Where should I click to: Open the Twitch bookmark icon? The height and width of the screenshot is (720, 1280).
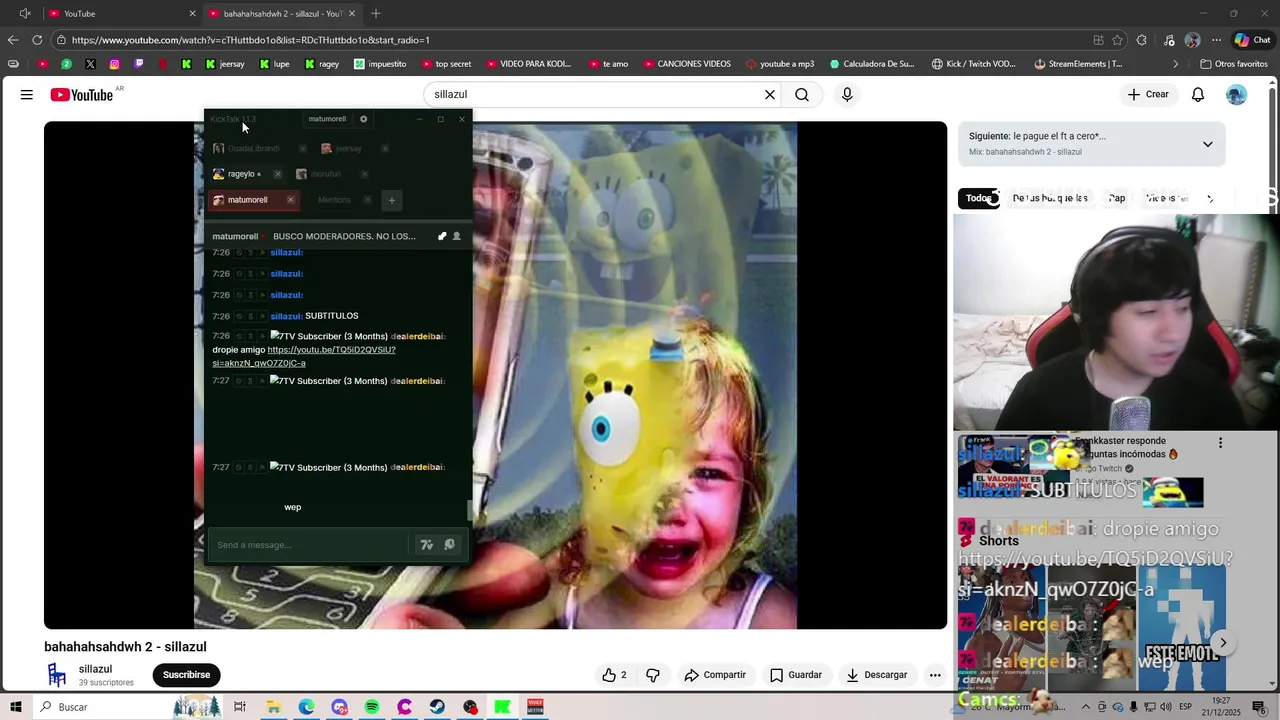139,64
